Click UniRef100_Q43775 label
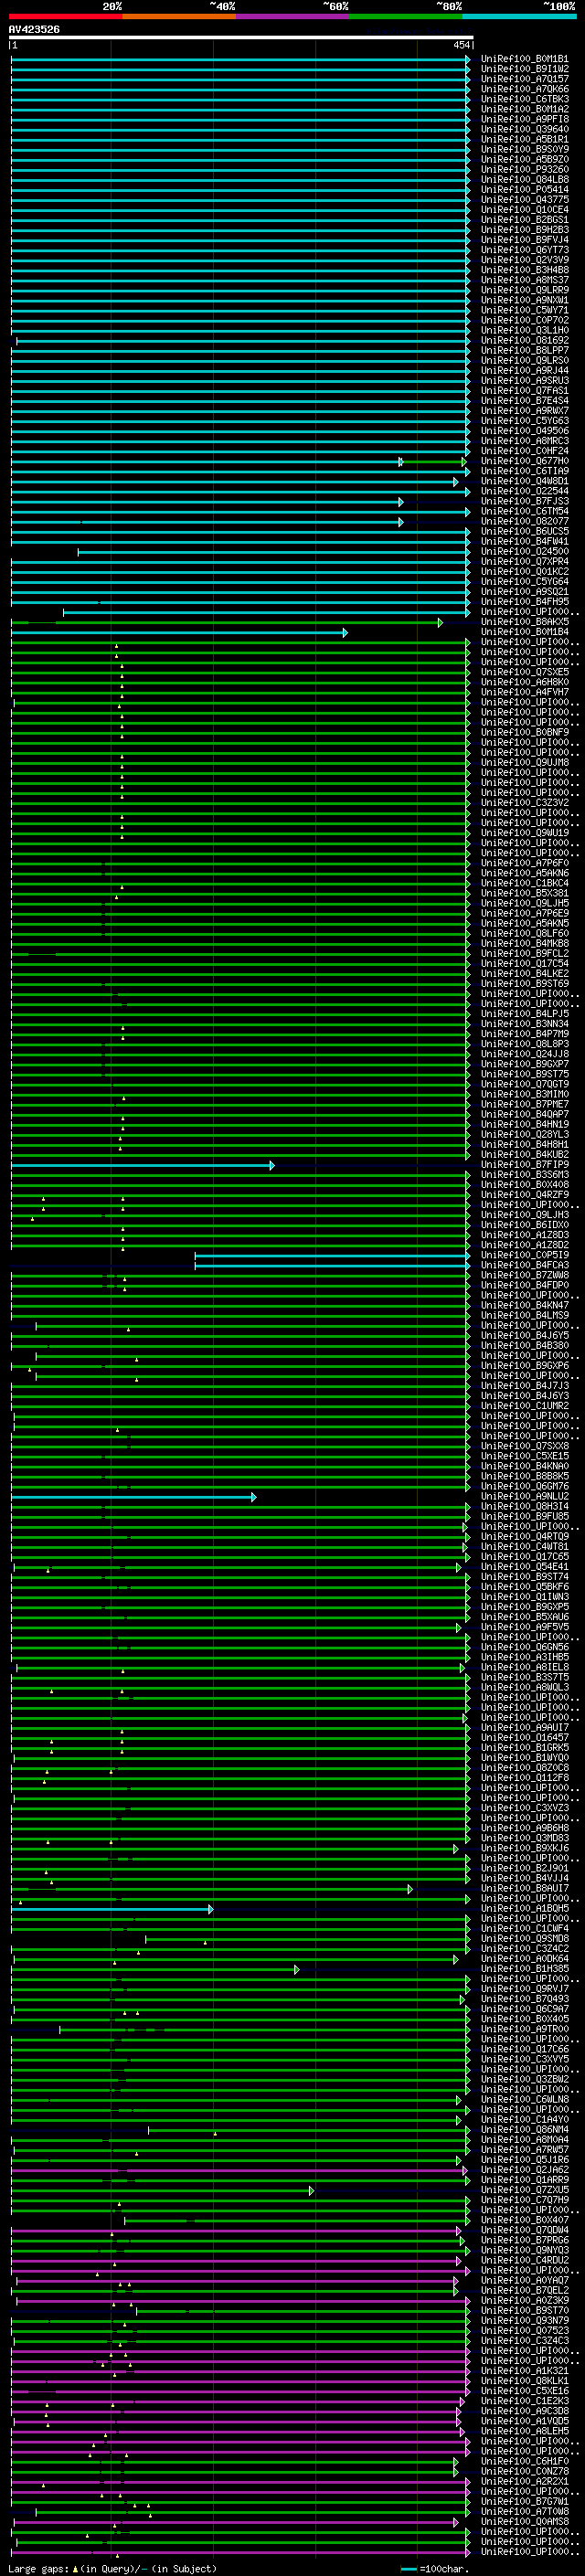 (525, 200)
